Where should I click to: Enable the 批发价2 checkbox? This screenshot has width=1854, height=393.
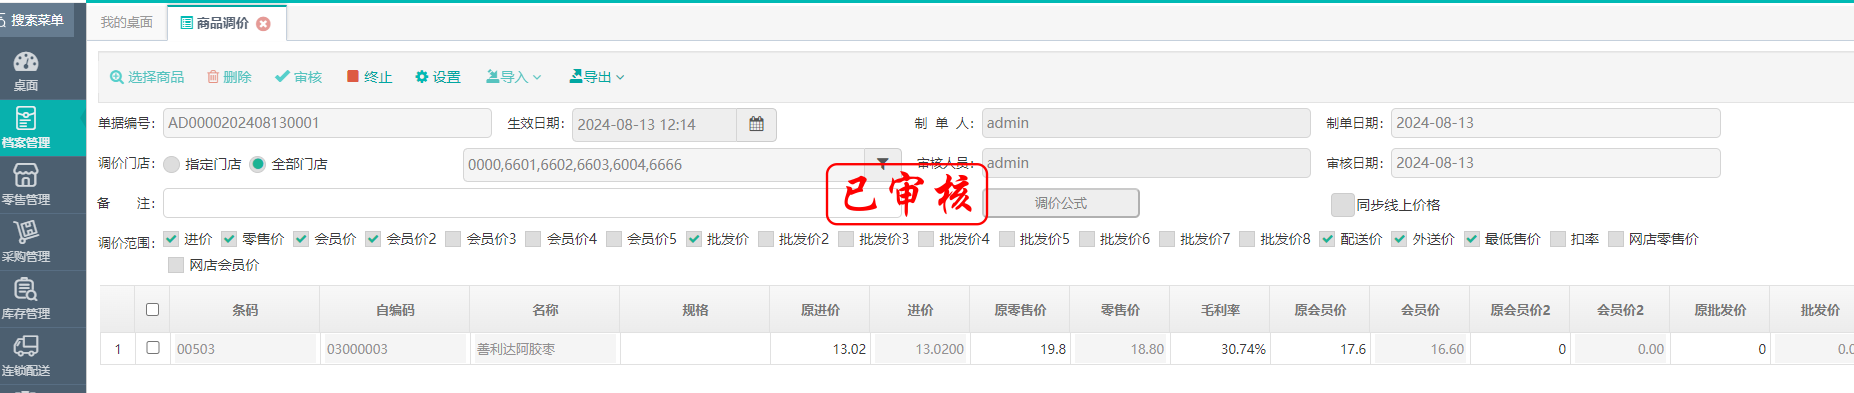click(765, 239)
